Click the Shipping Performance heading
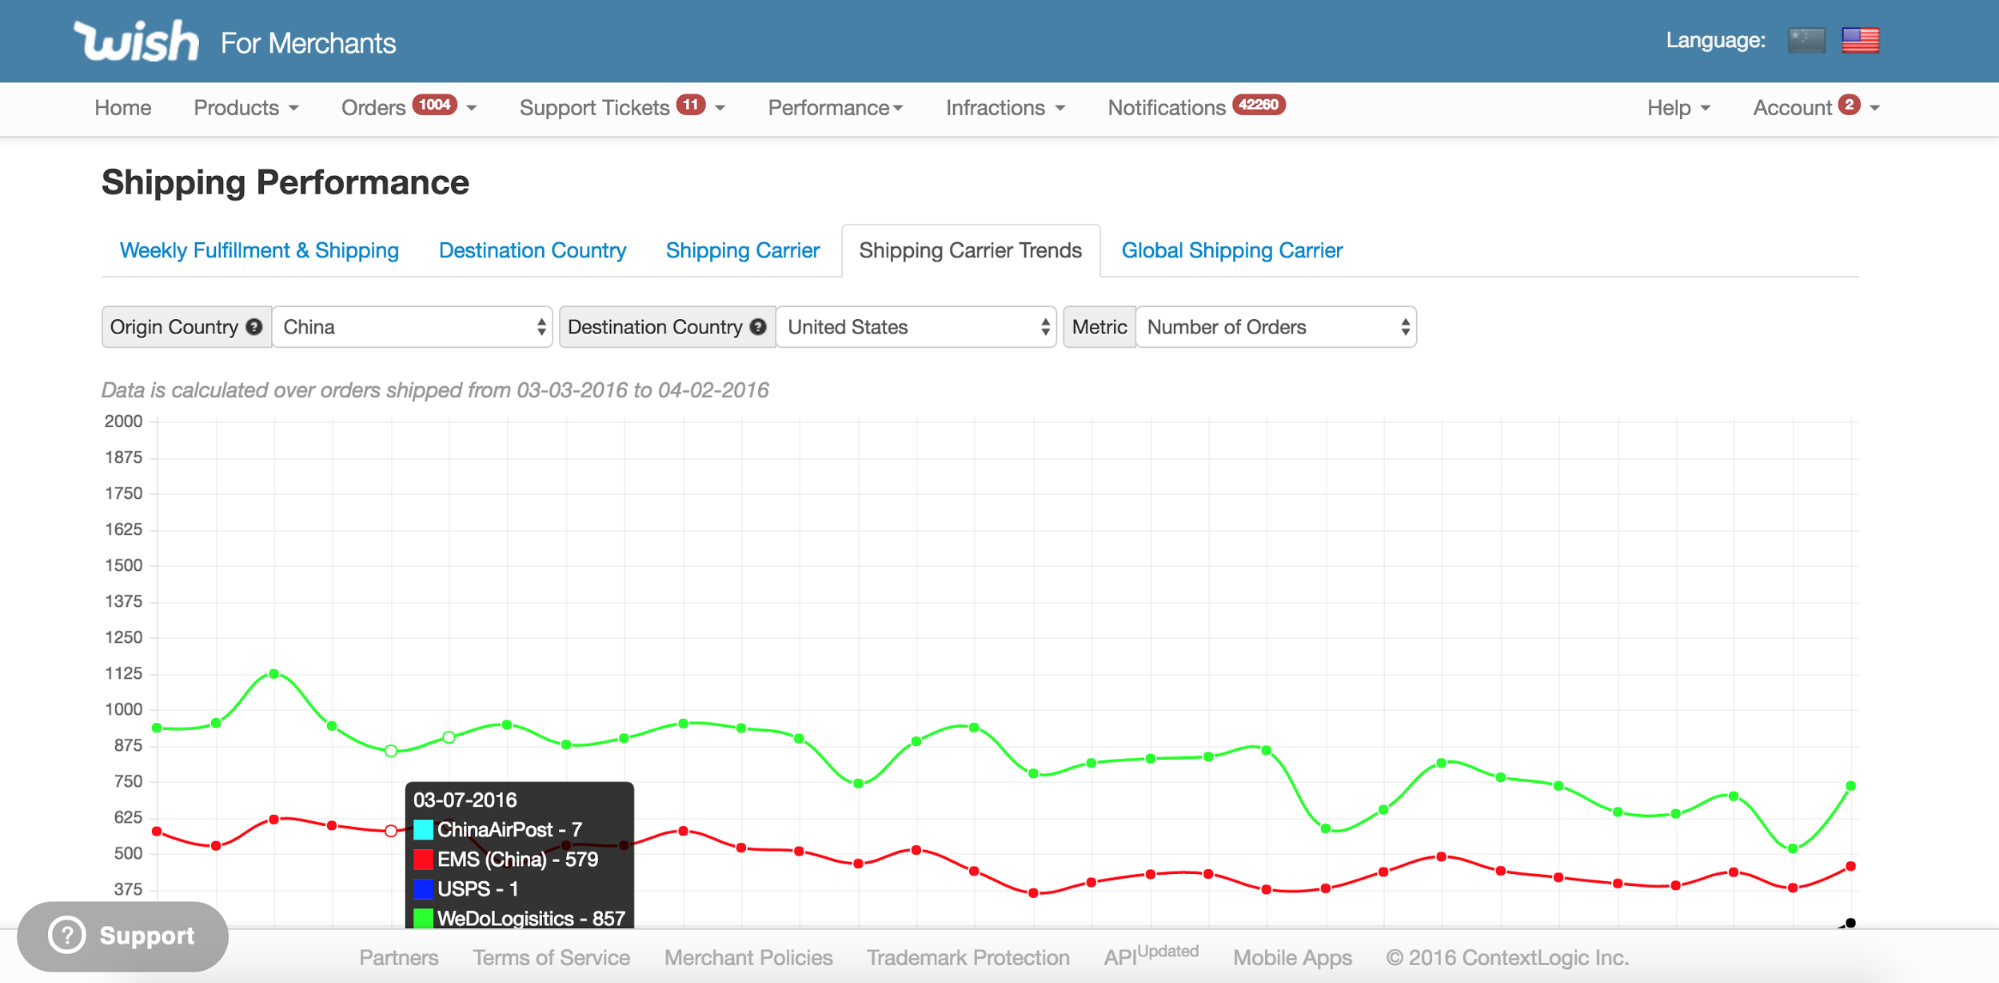Viewport: 1999px width, 983px height. 285,183
